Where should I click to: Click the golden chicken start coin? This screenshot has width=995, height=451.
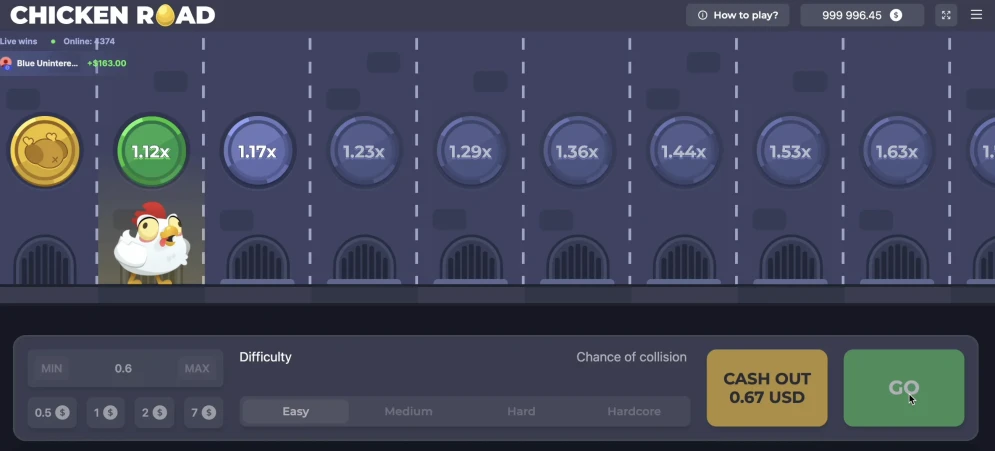45,152
